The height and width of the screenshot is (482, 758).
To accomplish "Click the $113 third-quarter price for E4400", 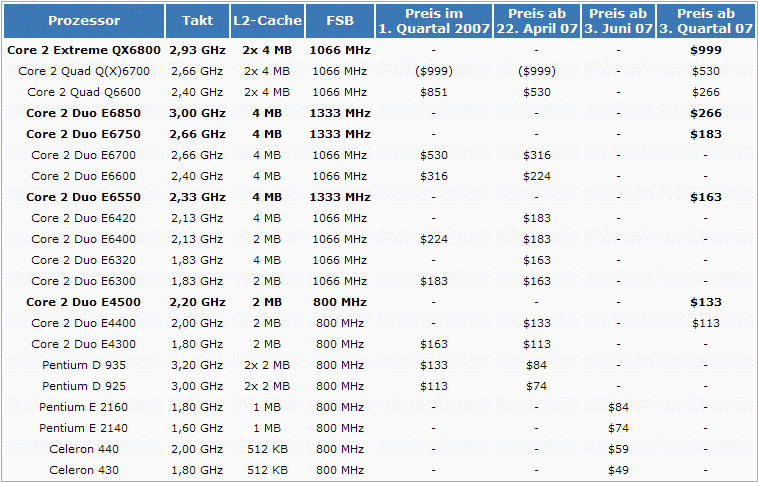I will [x=706, y=323].
